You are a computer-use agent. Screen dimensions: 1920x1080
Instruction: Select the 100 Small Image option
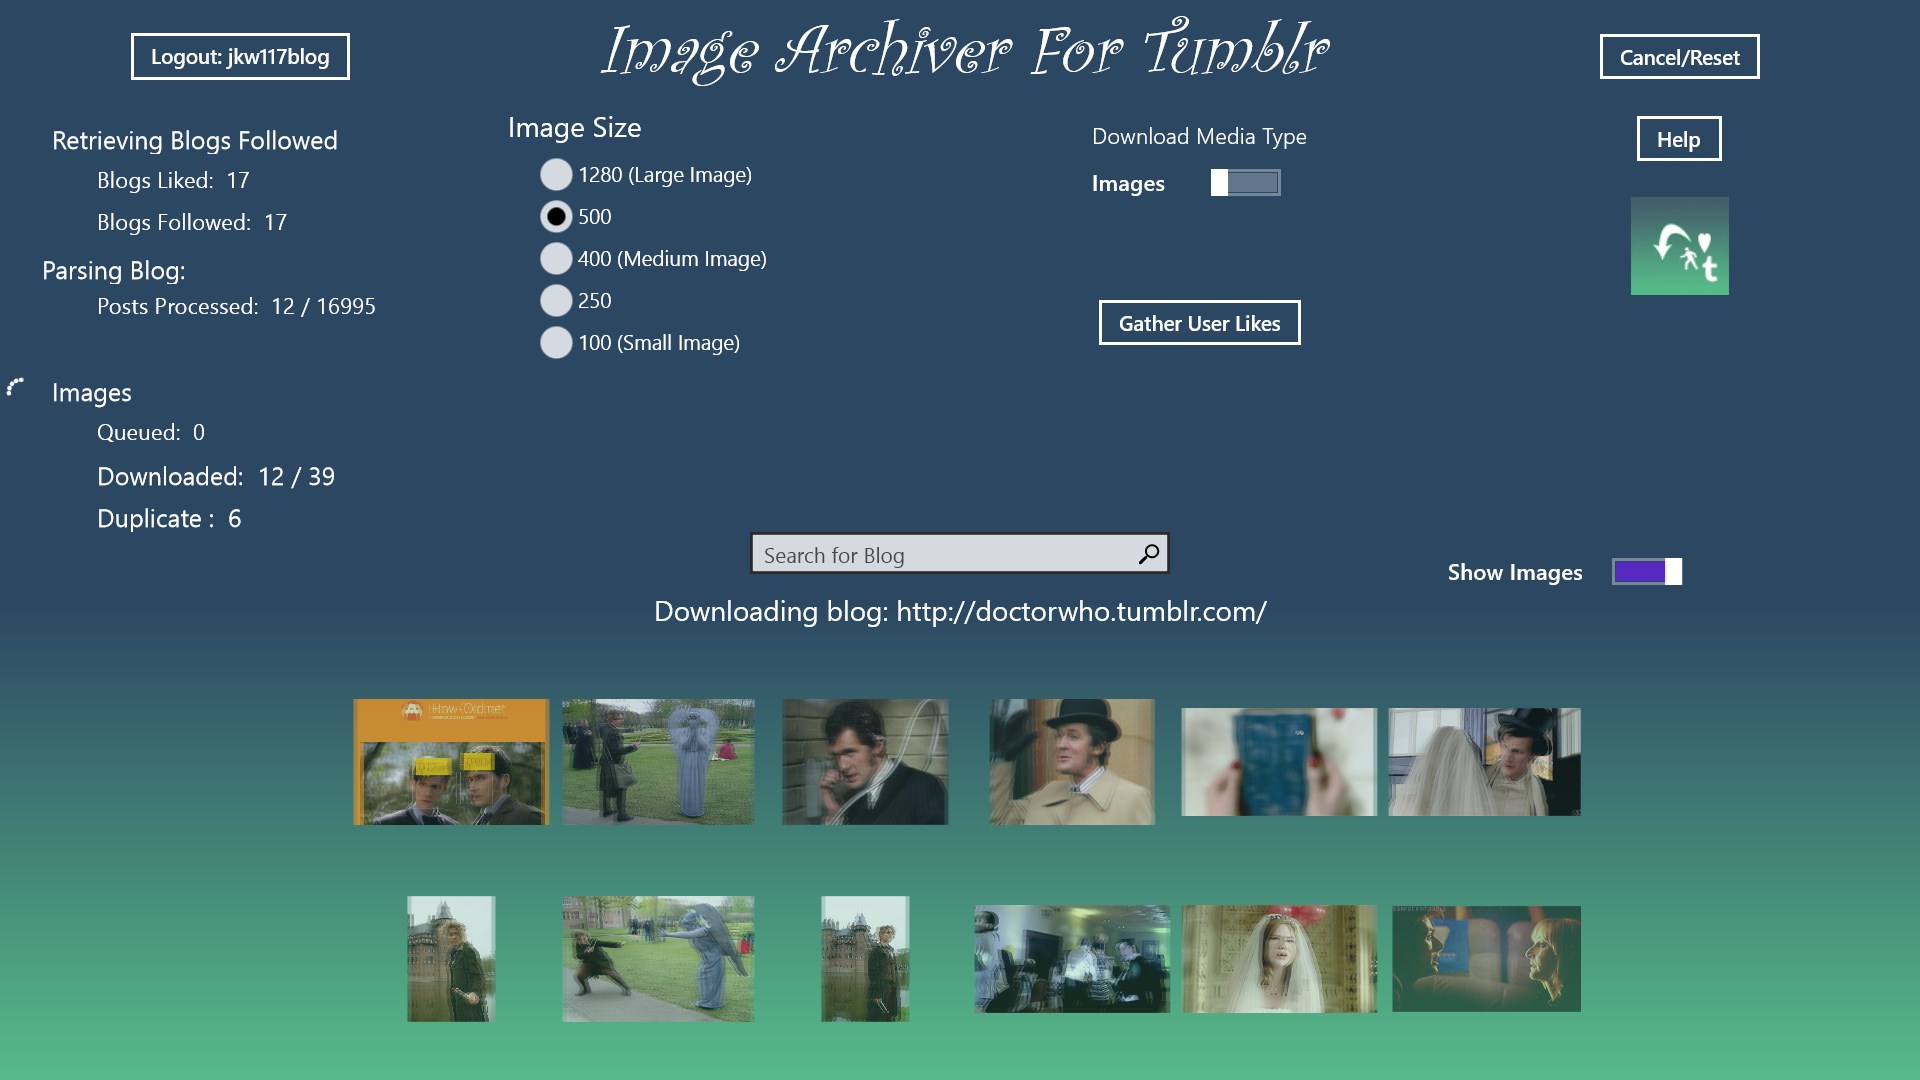pos(556,343)
